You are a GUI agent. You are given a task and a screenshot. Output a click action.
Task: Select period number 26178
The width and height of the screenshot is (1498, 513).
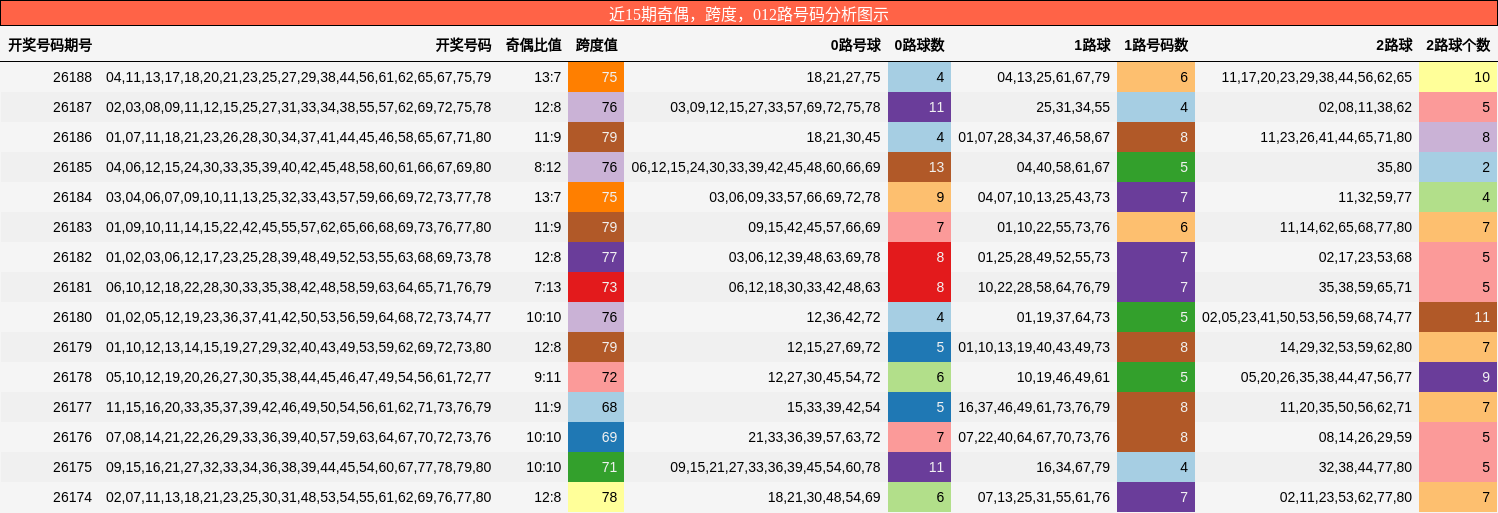[72, 377]
